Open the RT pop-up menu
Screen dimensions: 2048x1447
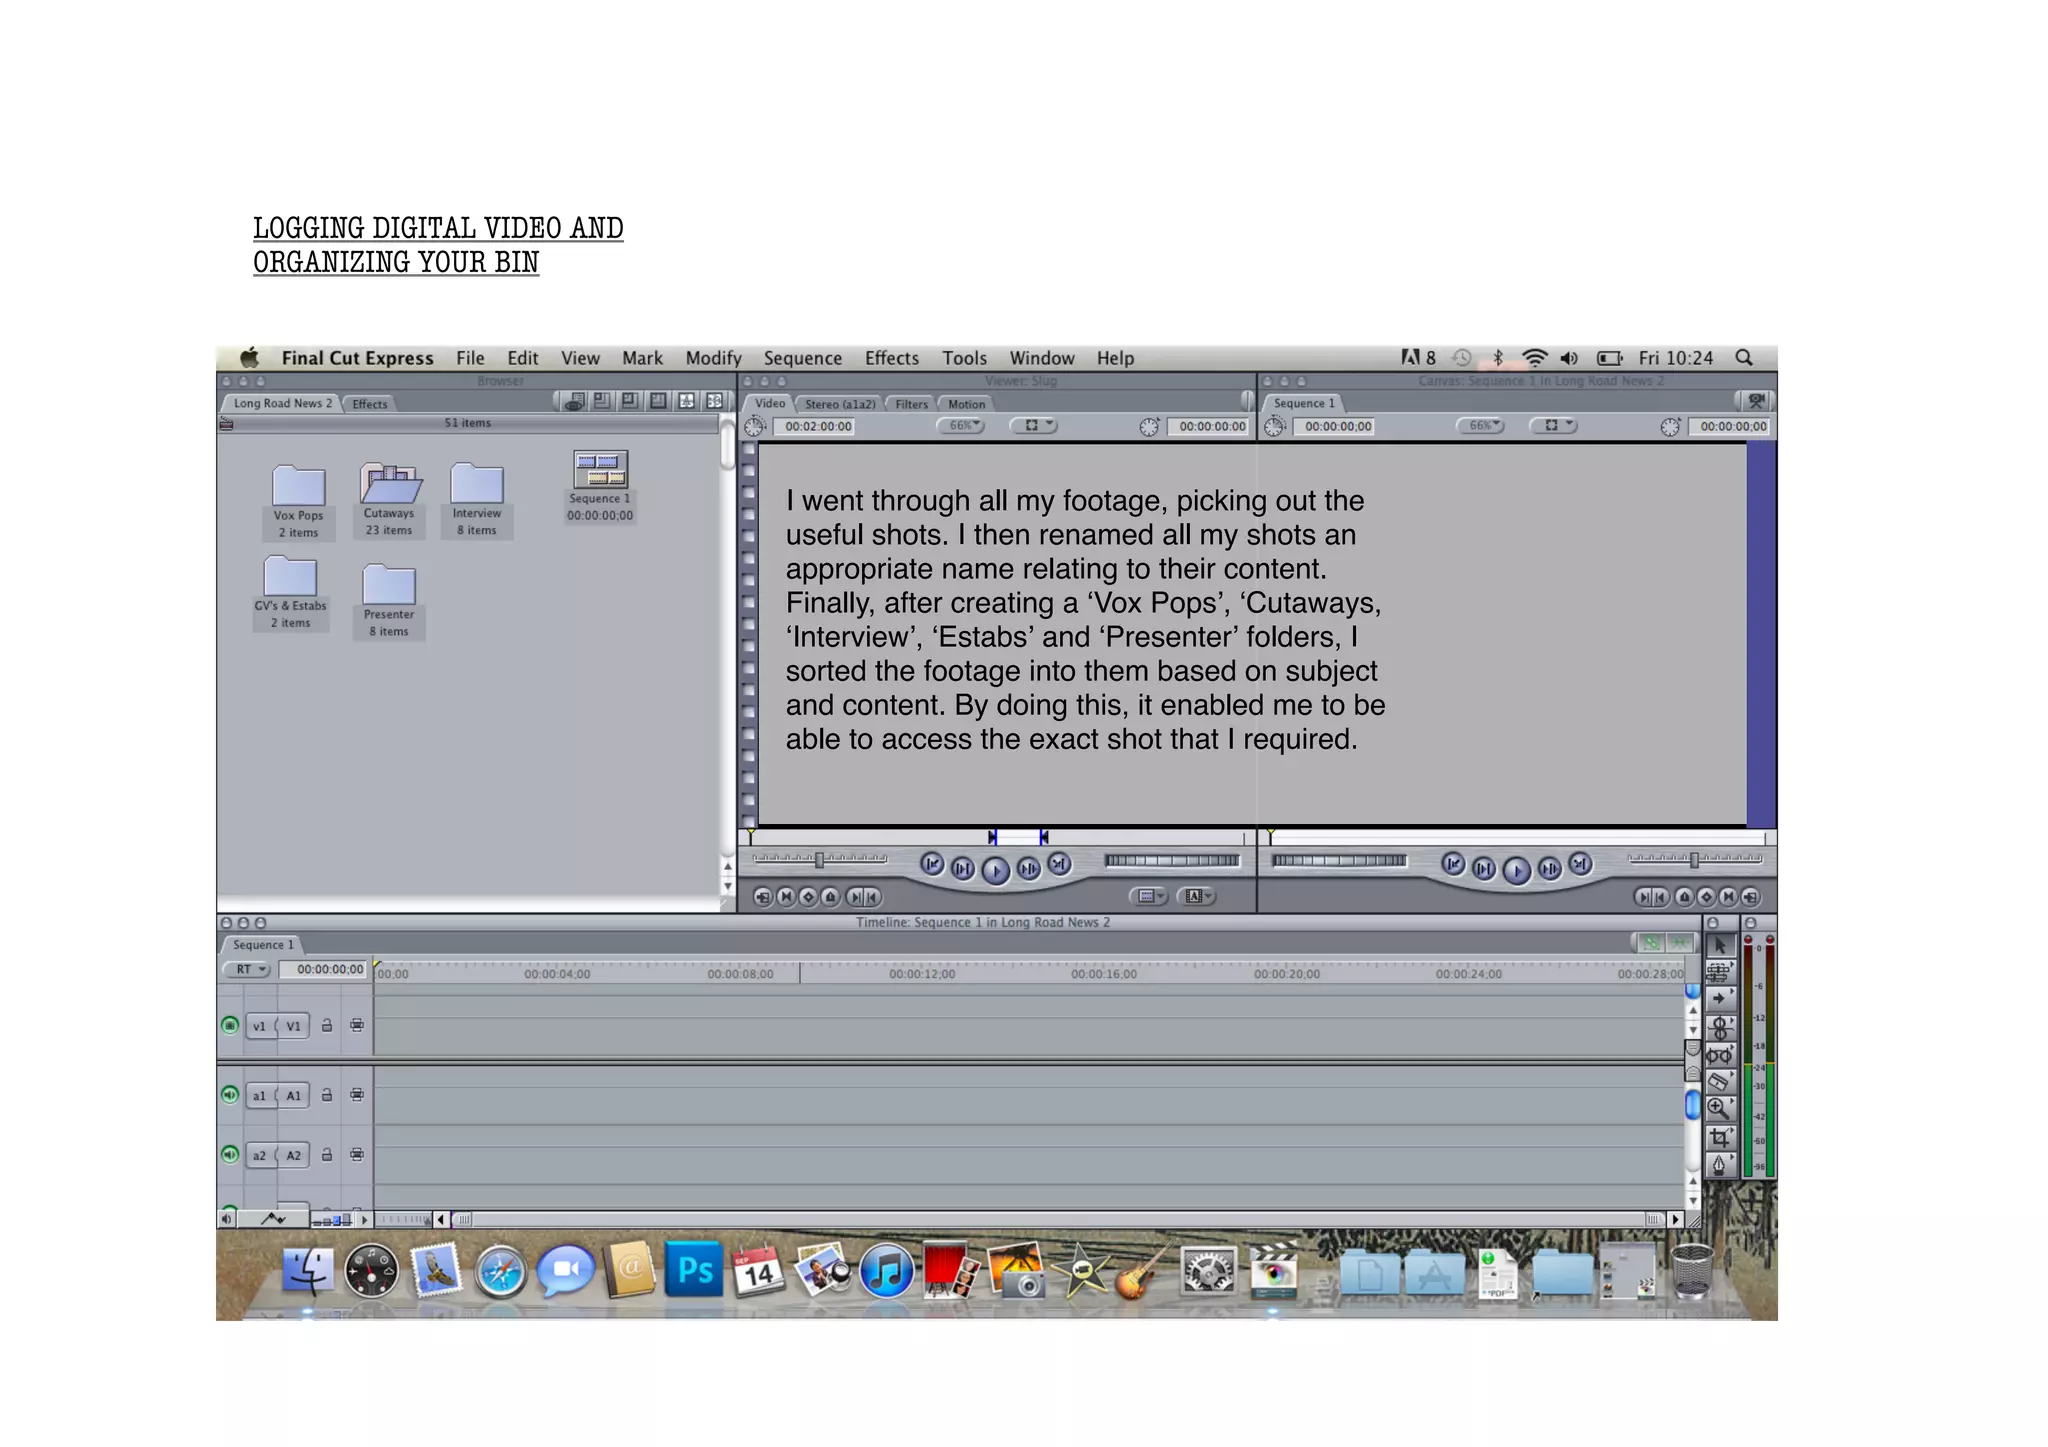pyautogui.click(x=247, y=969)
